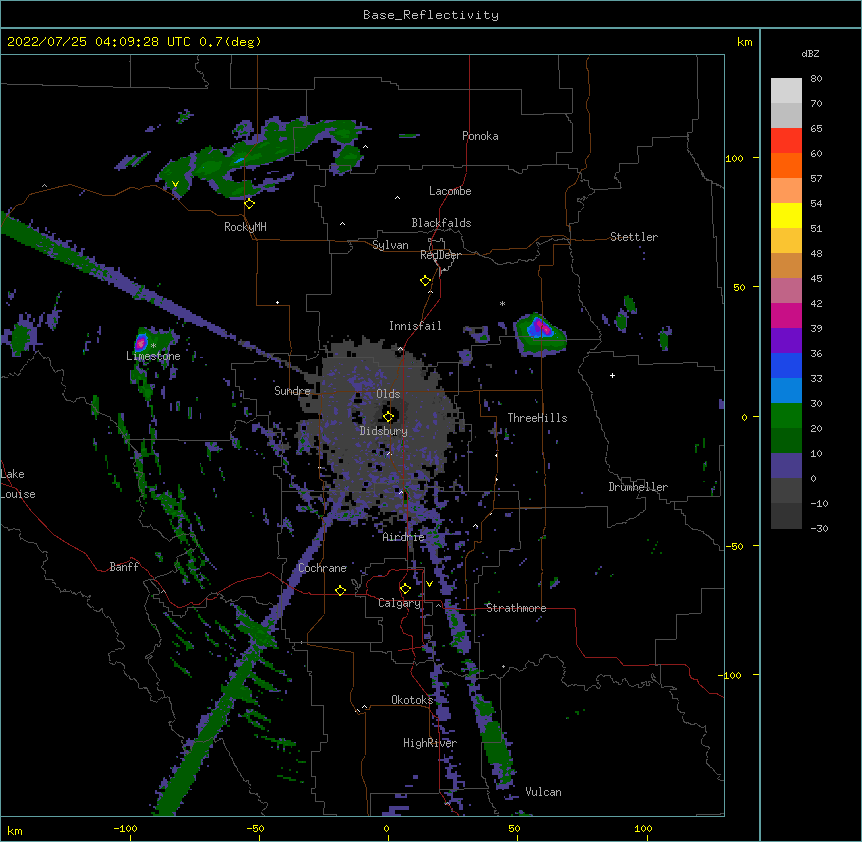Click the 80 value on the dBZ legend
The image size is (862, 842).
pyautogui.click(x=816, y=79)
